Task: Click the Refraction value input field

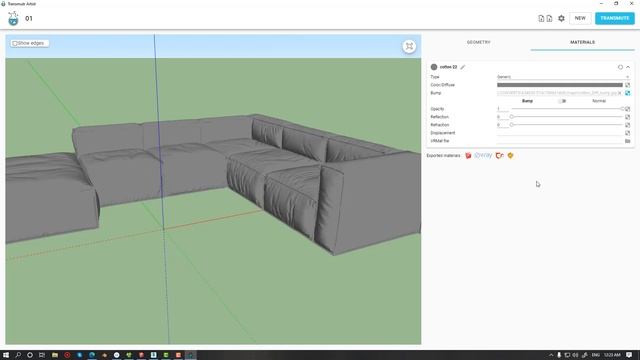Action: [x=502, y=125]
